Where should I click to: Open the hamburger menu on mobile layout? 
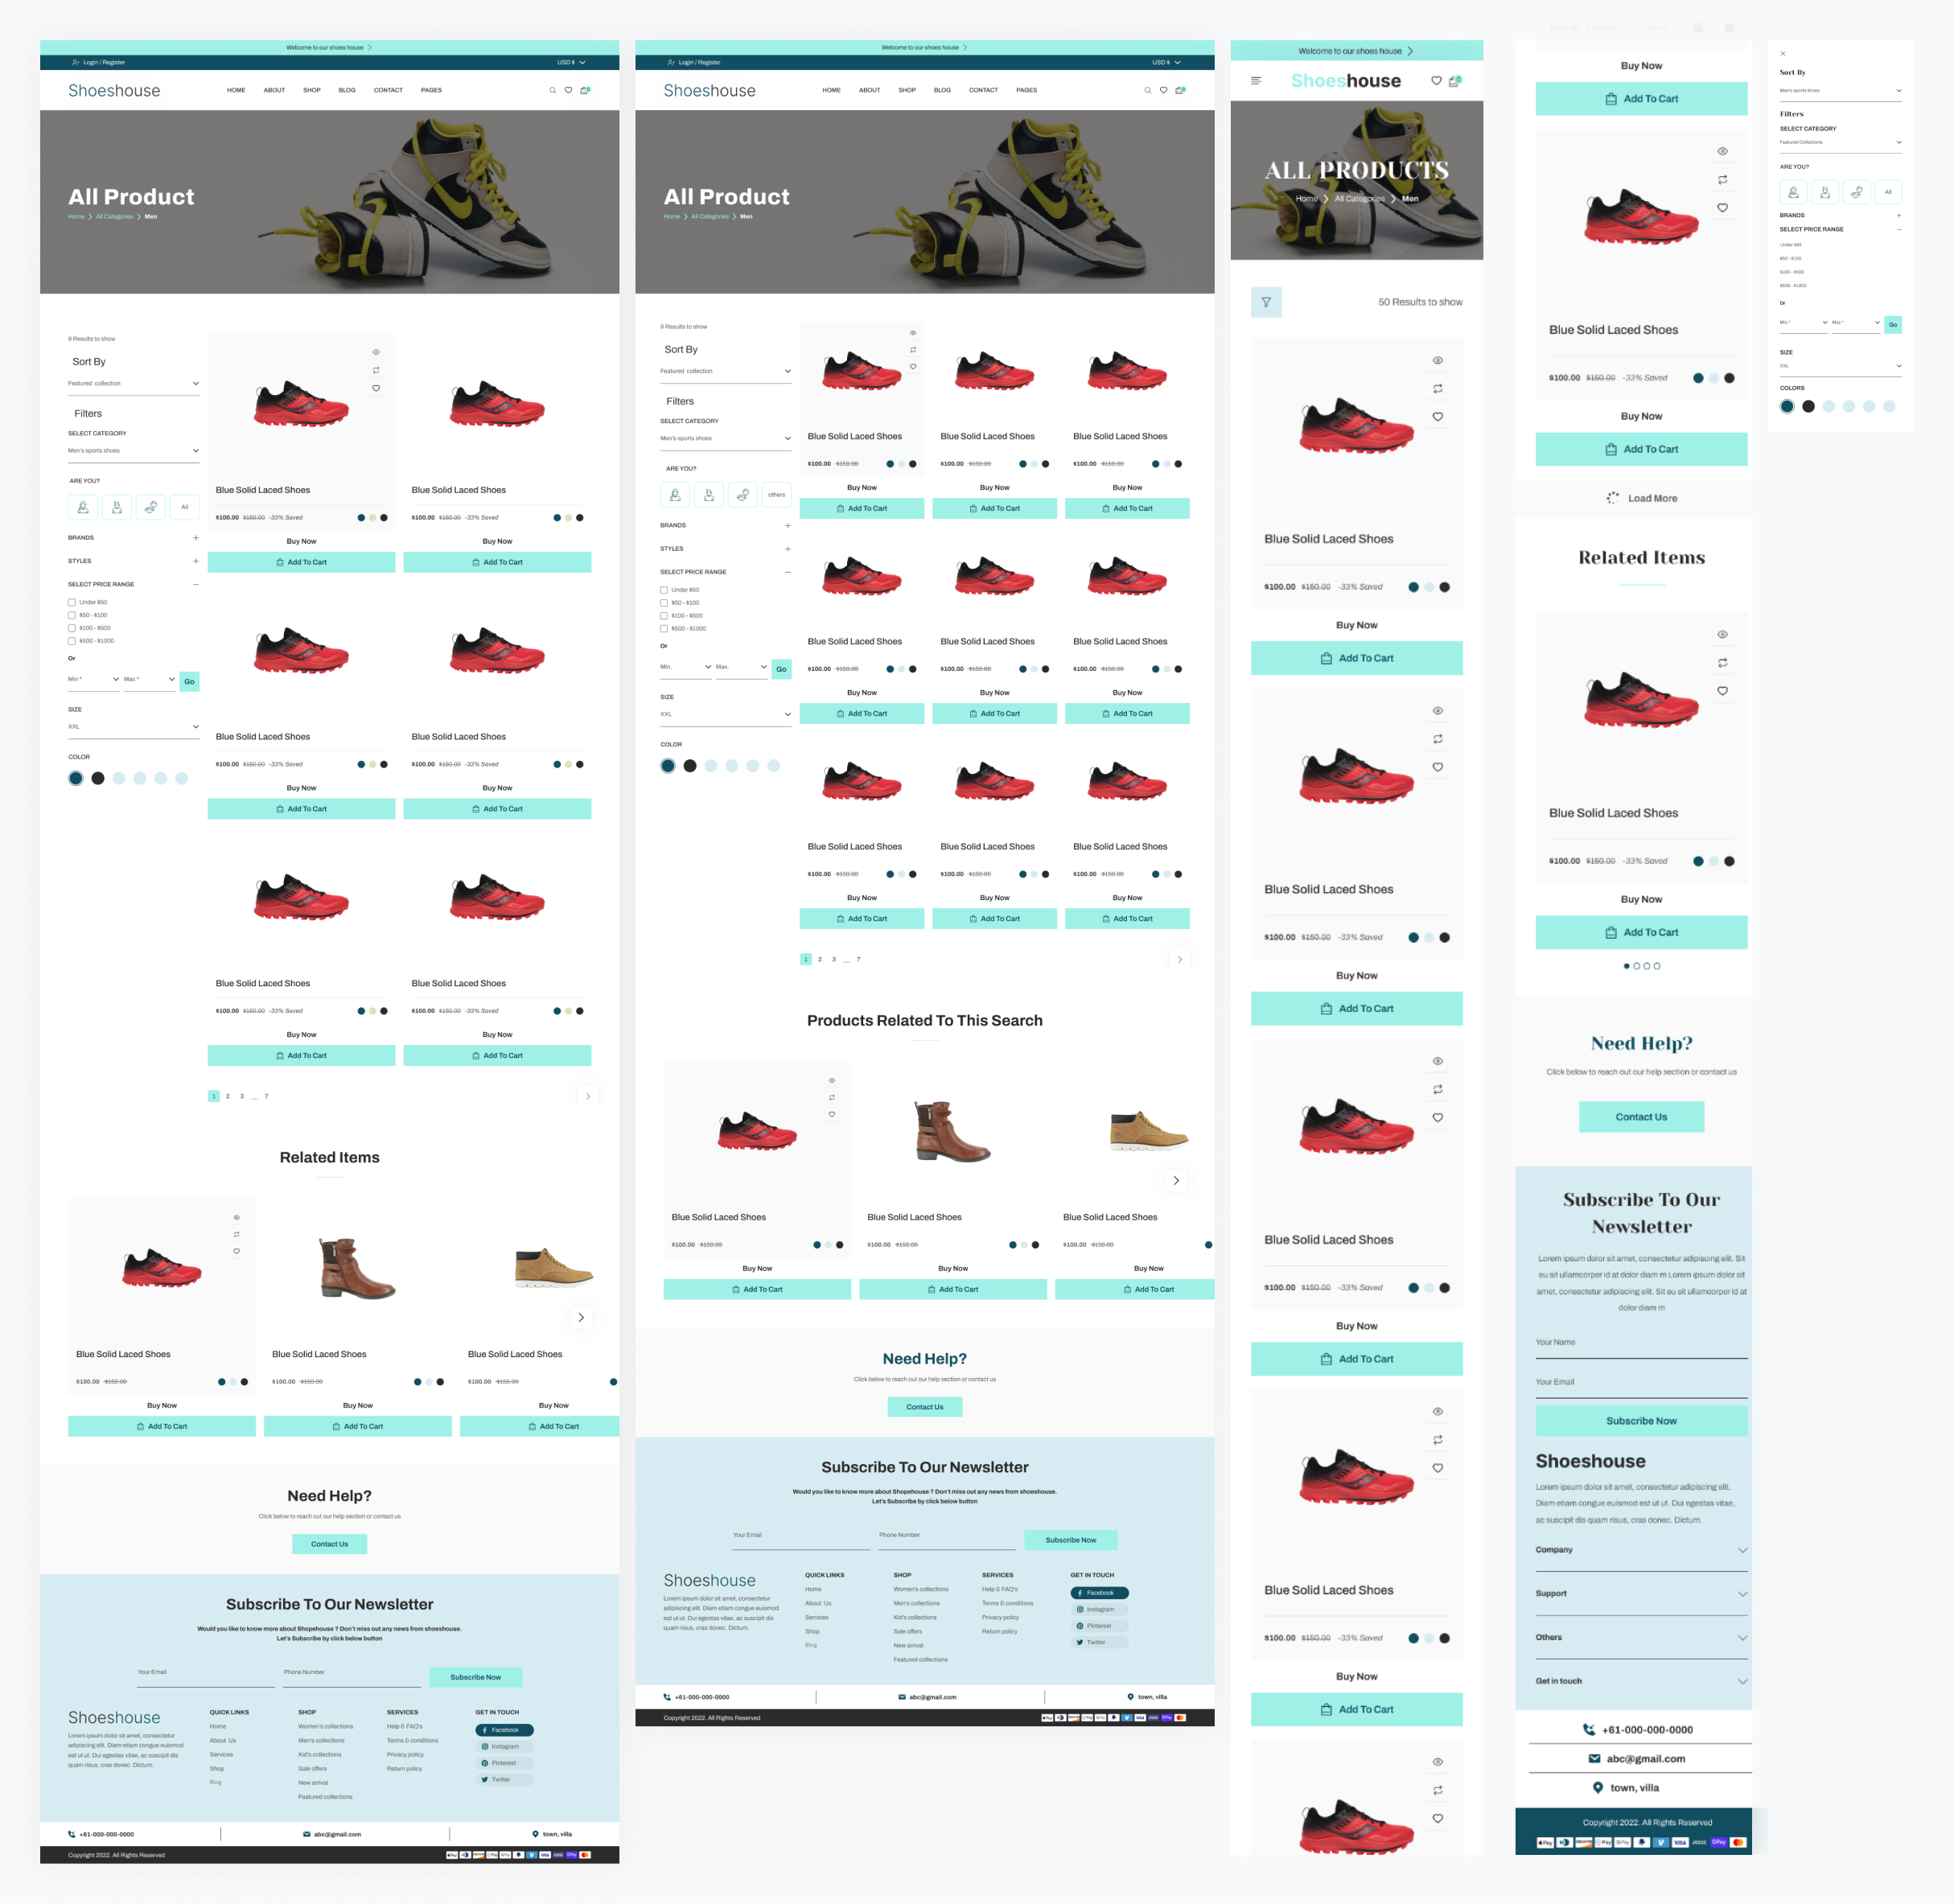1257,81
